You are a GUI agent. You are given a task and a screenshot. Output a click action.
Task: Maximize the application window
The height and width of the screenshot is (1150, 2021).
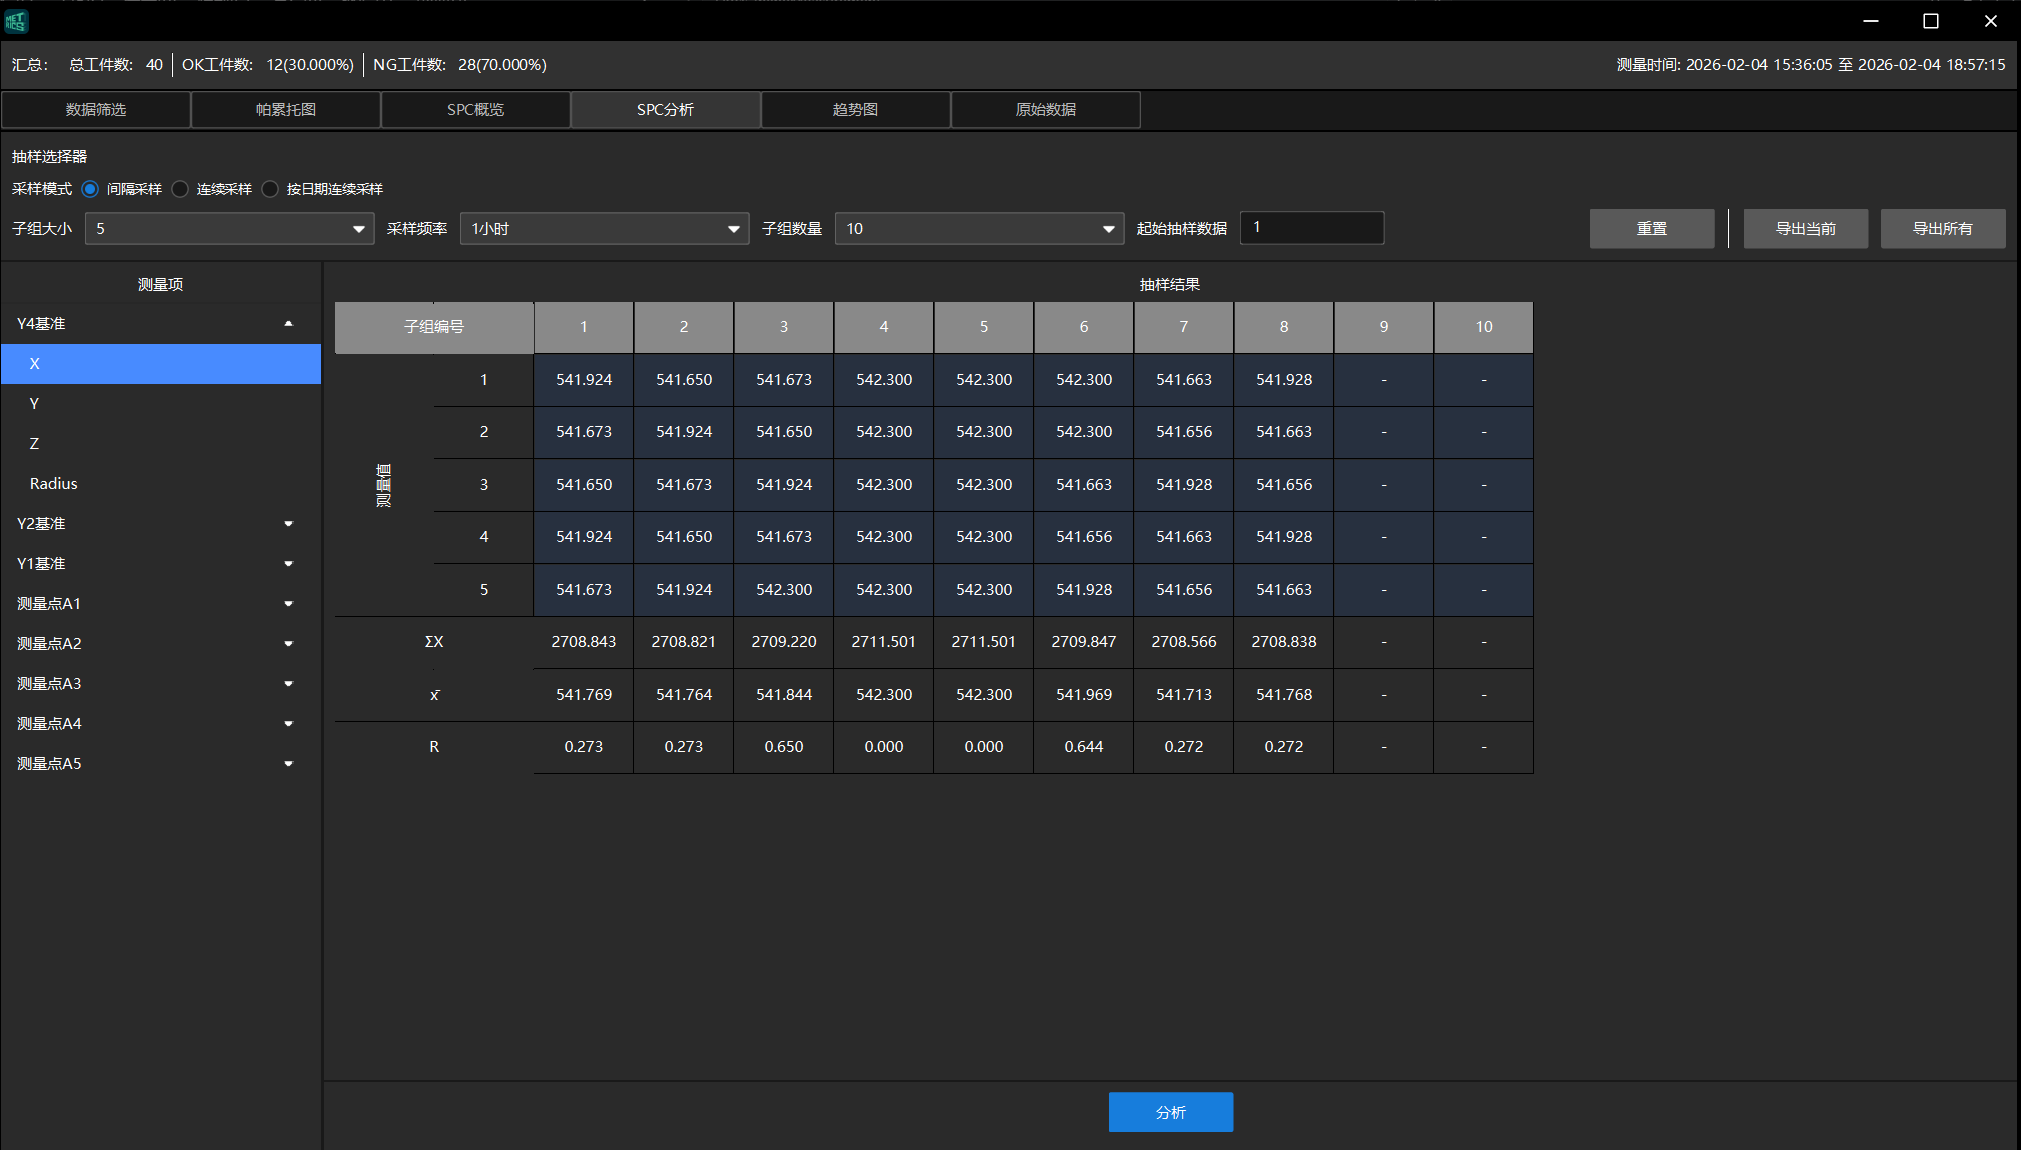coord(1930,21)
